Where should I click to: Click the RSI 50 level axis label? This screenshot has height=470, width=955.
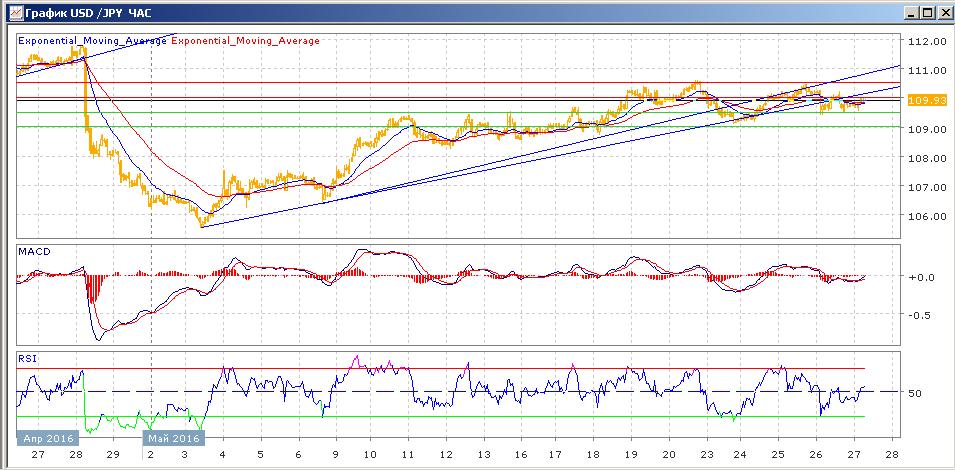coord(914,393)
